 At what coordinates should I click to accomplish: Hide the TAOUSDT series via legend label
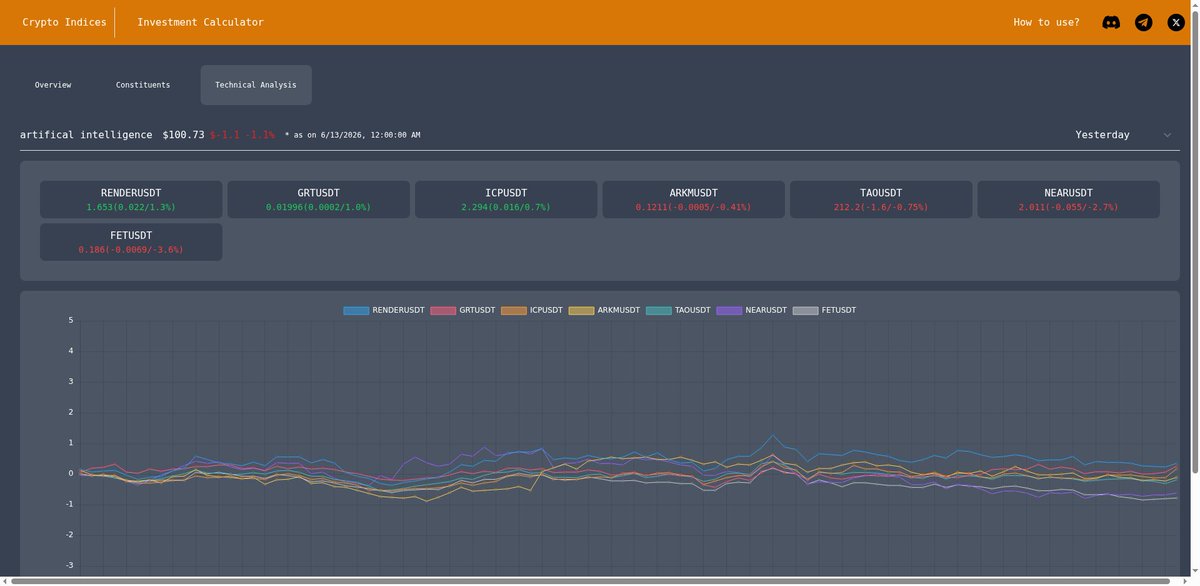coord(692,311)
